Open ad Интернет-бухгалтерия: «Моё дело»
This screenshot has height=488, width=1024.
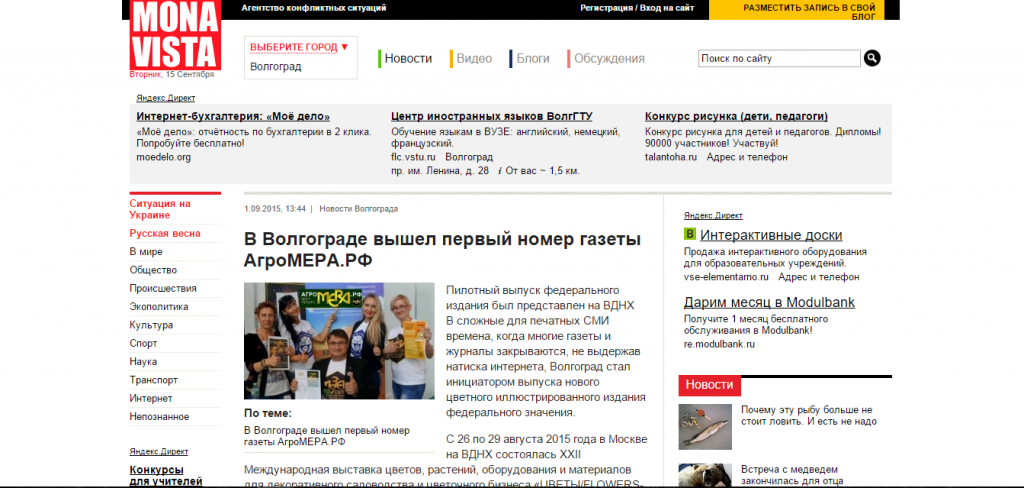[x=233, y=116]
